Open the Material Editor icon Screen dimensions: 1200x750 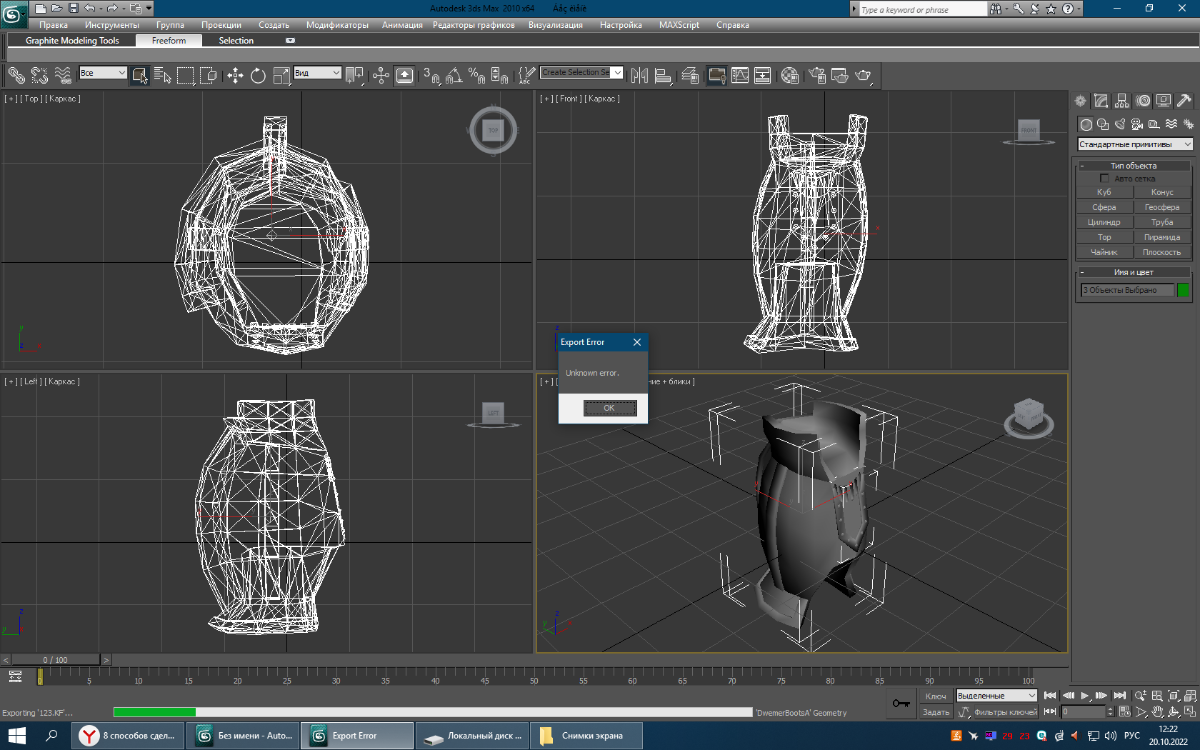coord(790,75)
